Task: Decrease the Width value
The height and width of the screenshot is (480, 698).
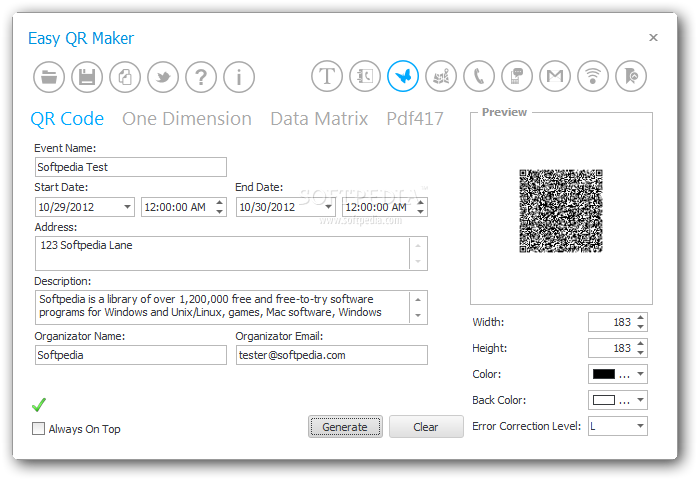Action: [x=641, y=326]
